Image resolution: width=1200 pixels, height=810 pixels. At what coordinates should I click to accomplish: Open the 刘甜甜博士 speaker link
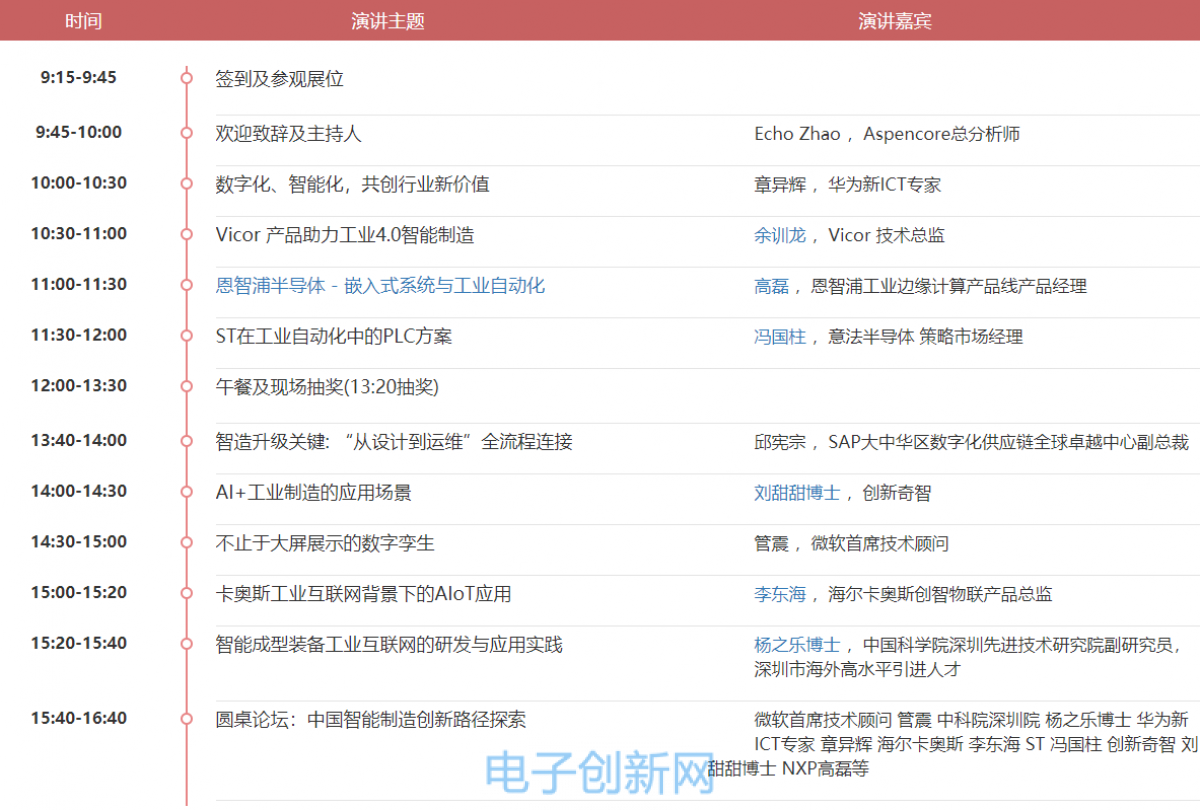(x=797, y=493)
